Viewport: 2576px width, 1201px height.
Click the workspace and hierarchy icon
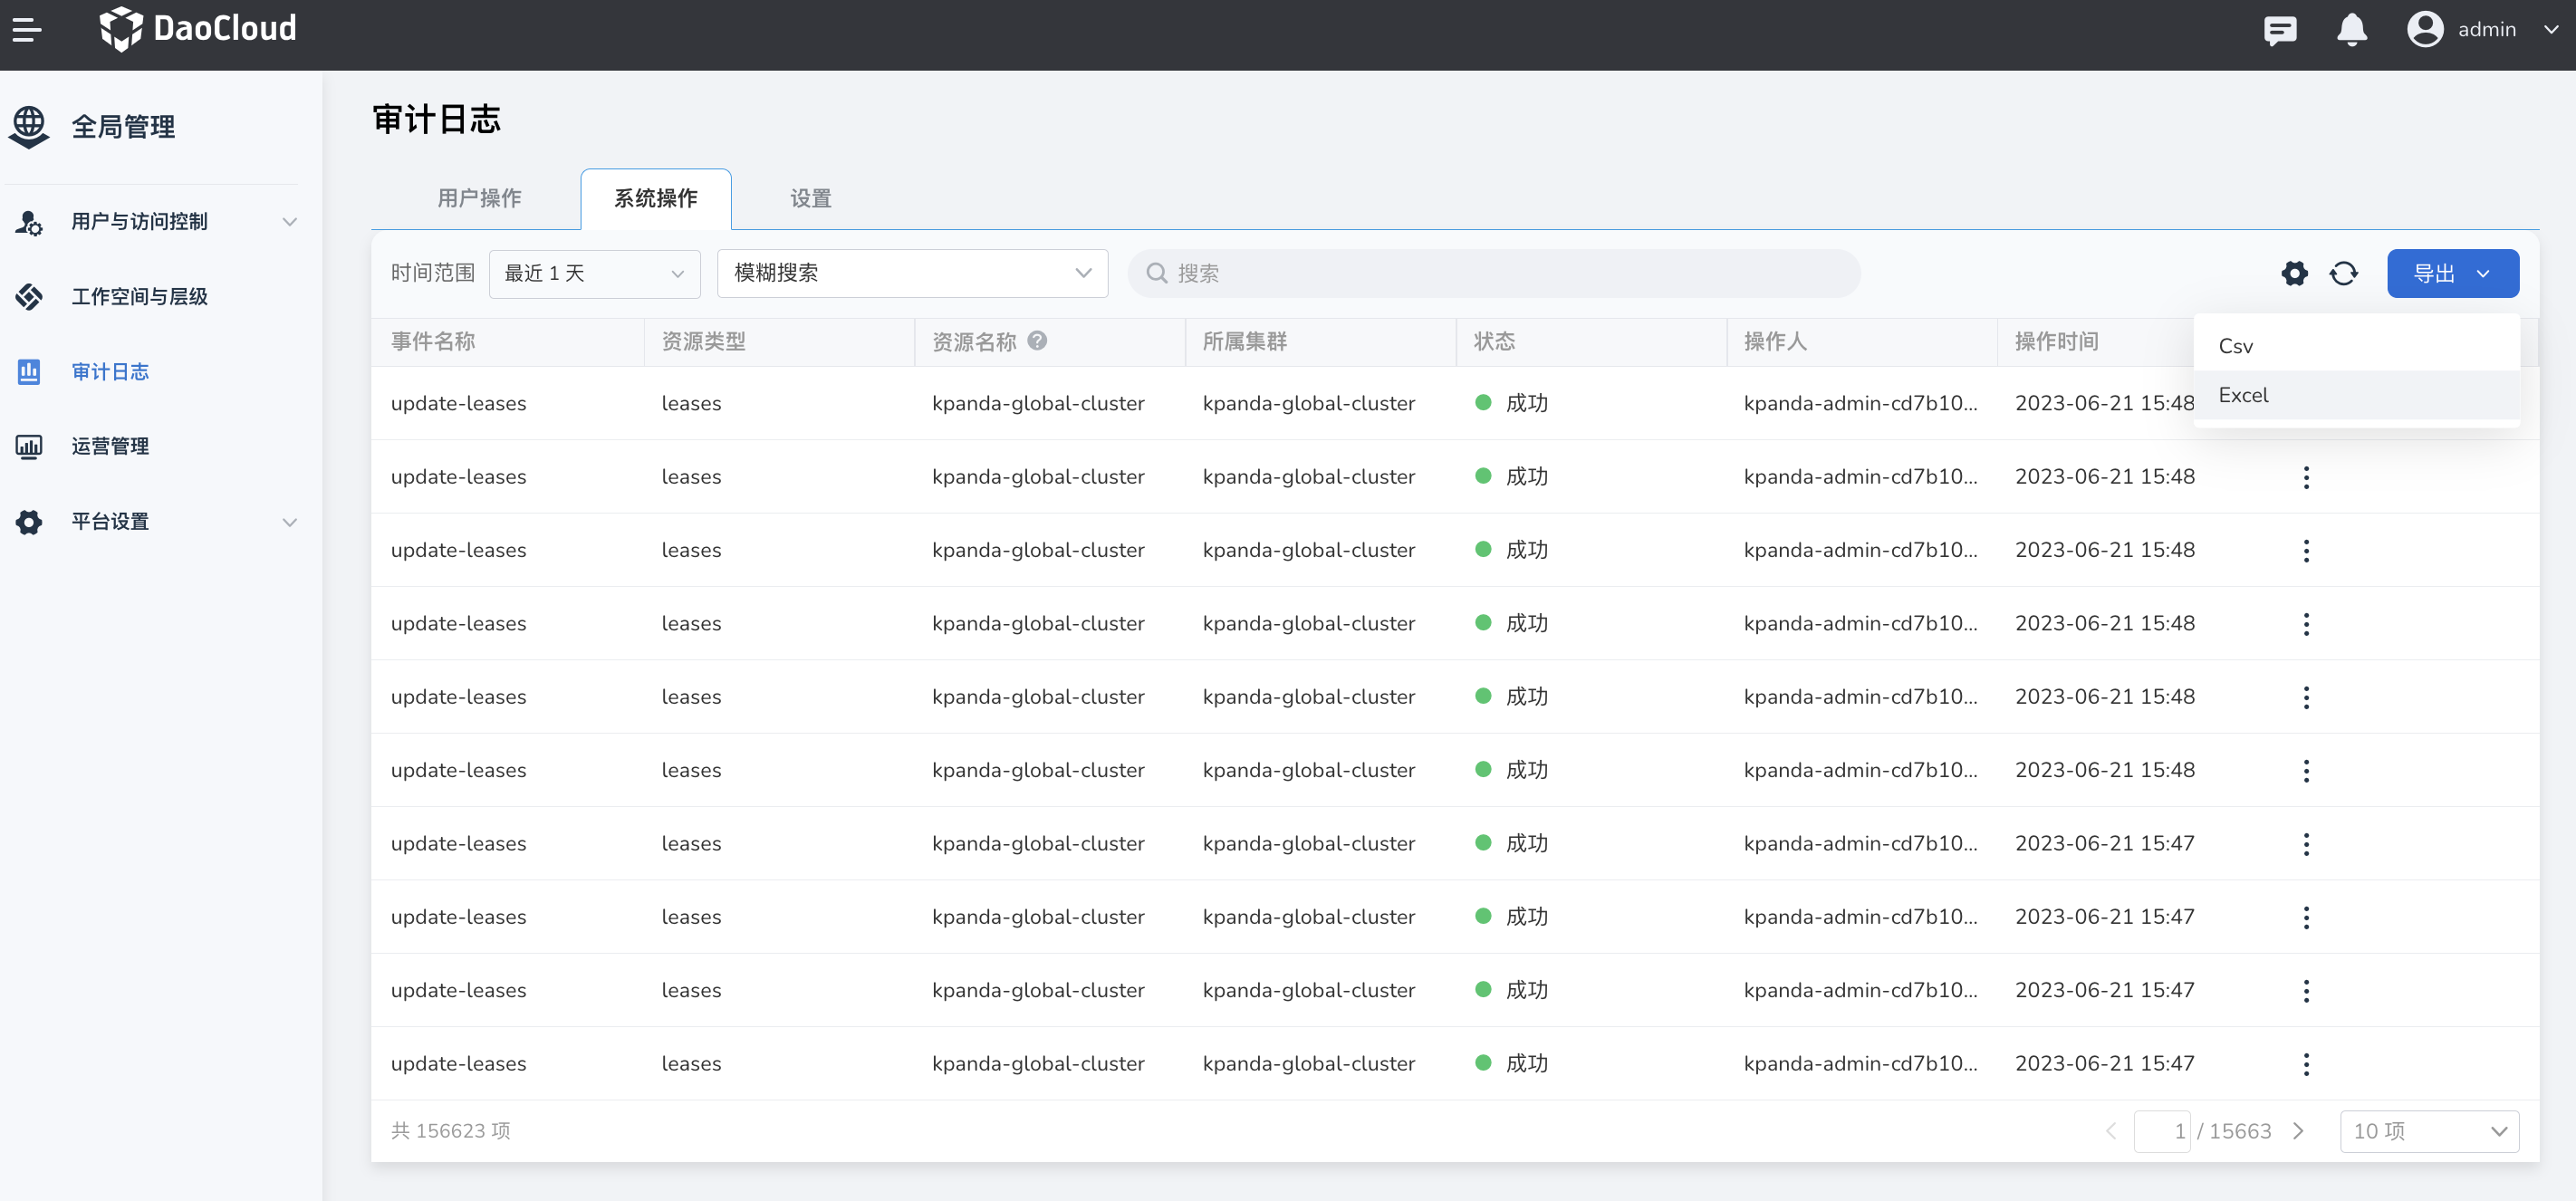pyautogui.click(x=29, y=297)
